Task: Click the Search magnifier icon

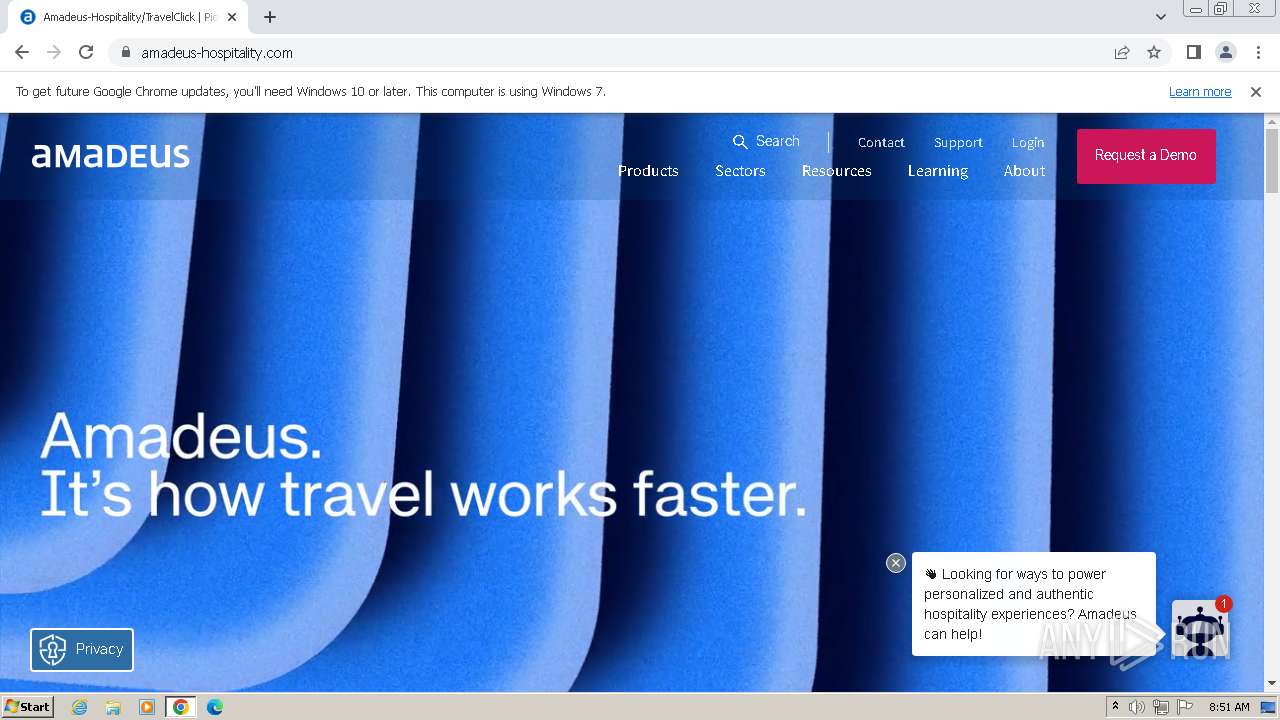Action: (x=740, y=142)
